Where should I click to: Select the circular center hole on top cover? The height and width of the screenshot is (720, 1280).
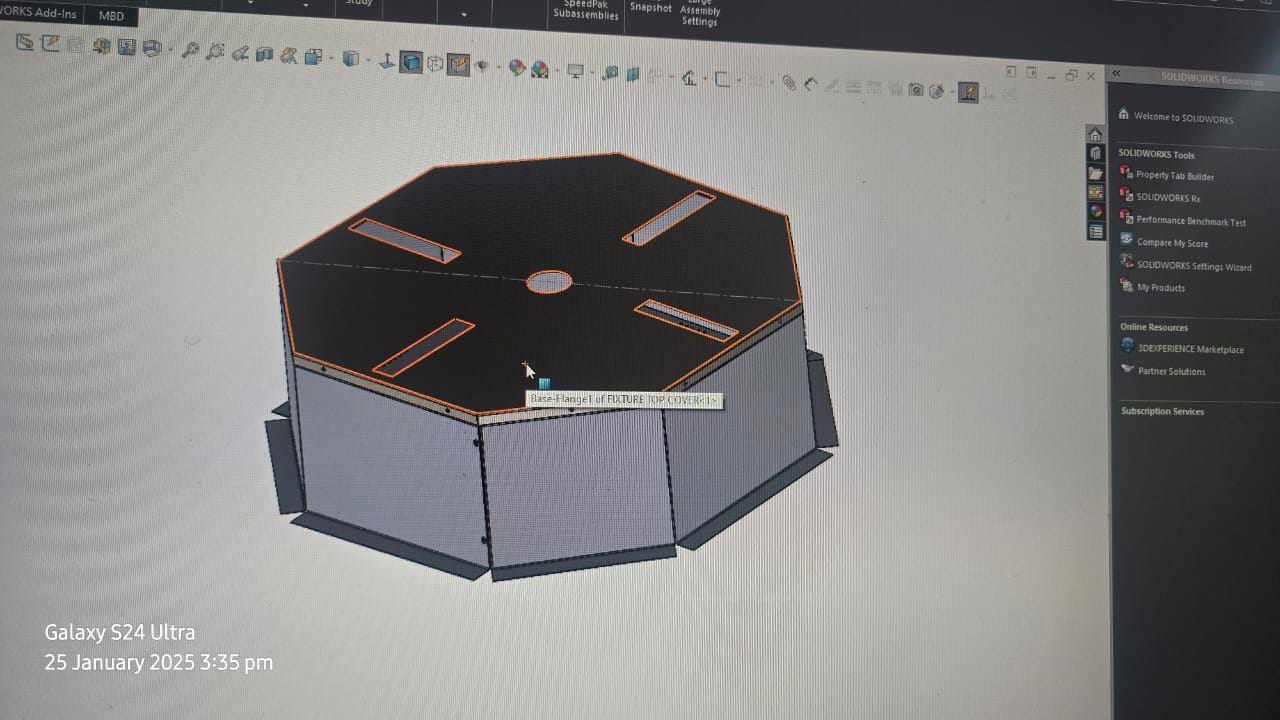pyautogui.click(x=549, y=282)
